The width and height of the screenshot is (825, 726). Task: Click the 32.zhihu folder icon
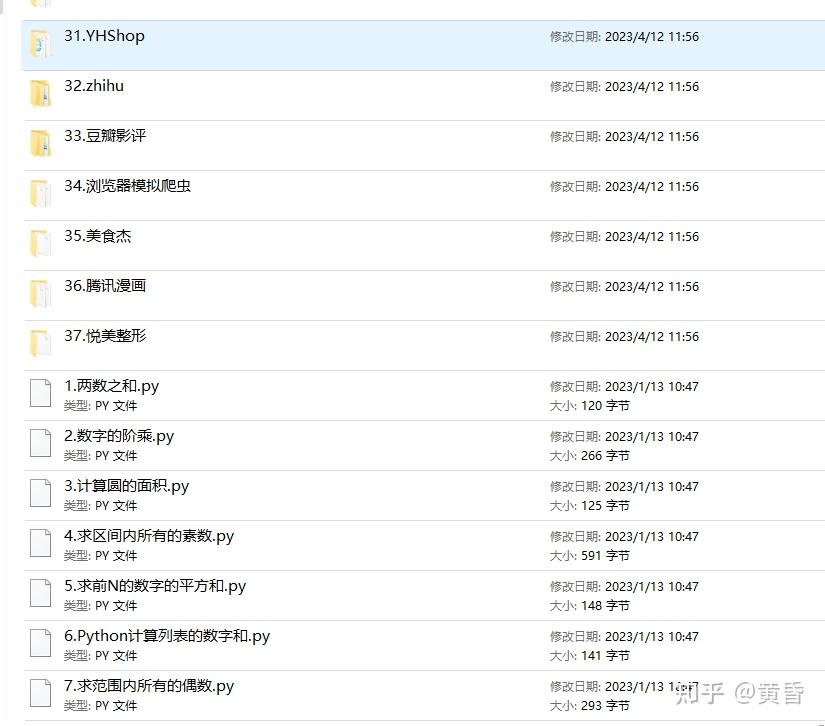[41, 94]
